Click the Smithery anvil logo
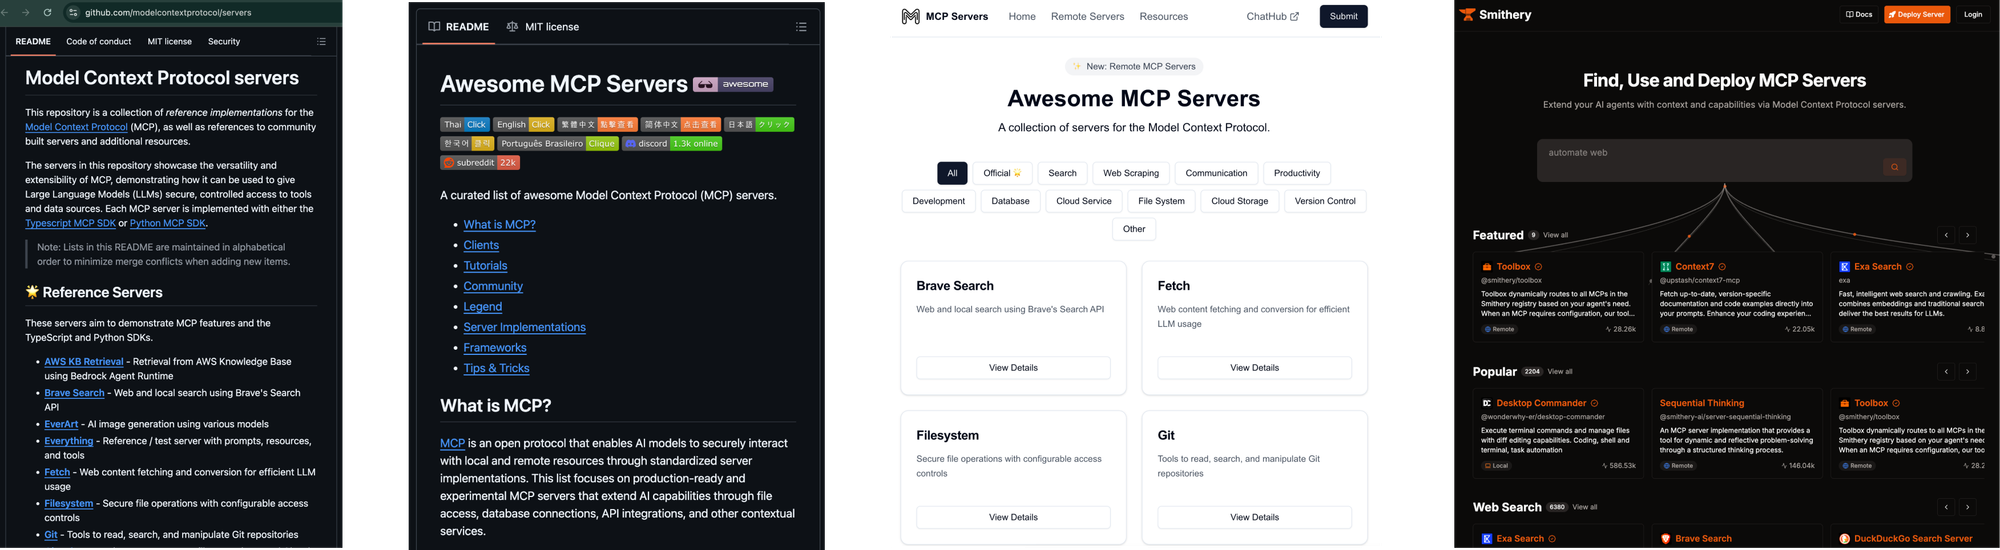 pyautogui.click(x=1467, y=15)
